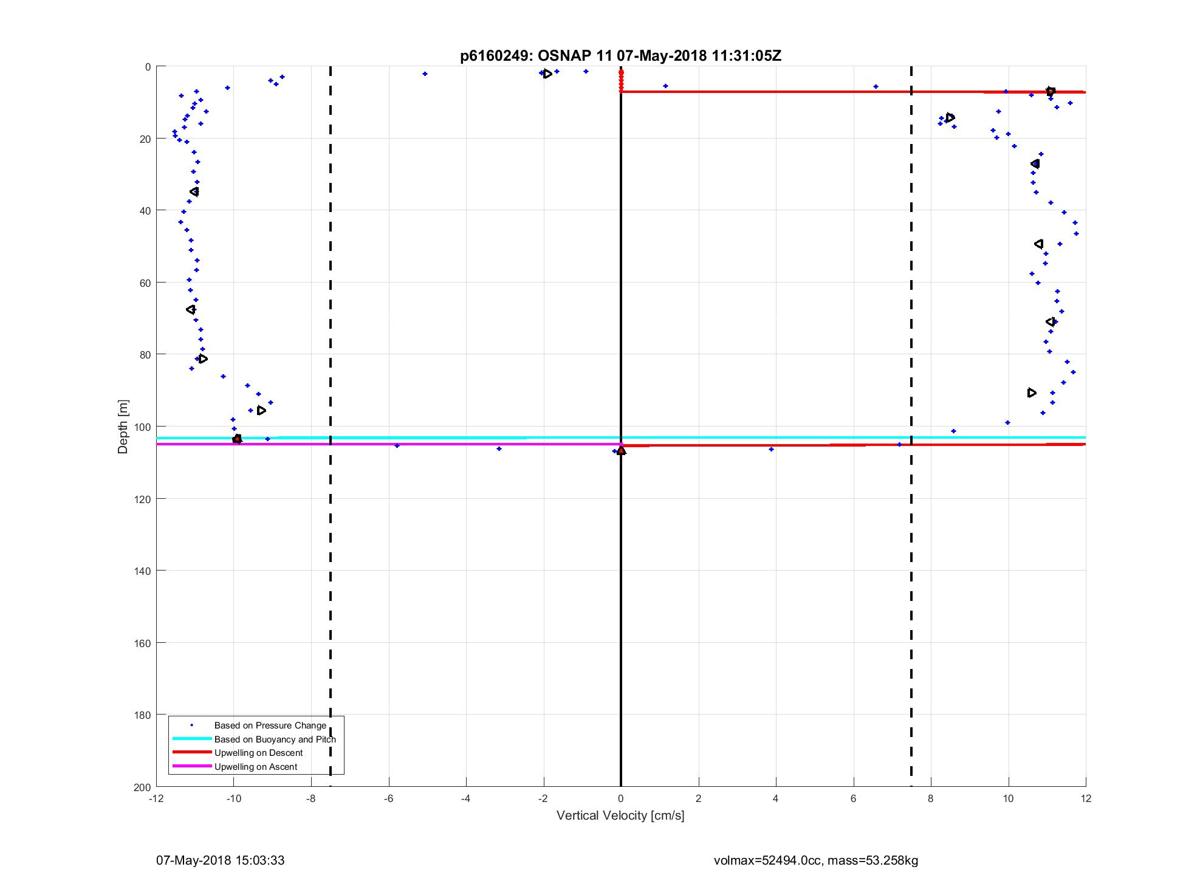Click the x-axis tick label -2
1200x885 pixels.
click(x=543, y=799)
